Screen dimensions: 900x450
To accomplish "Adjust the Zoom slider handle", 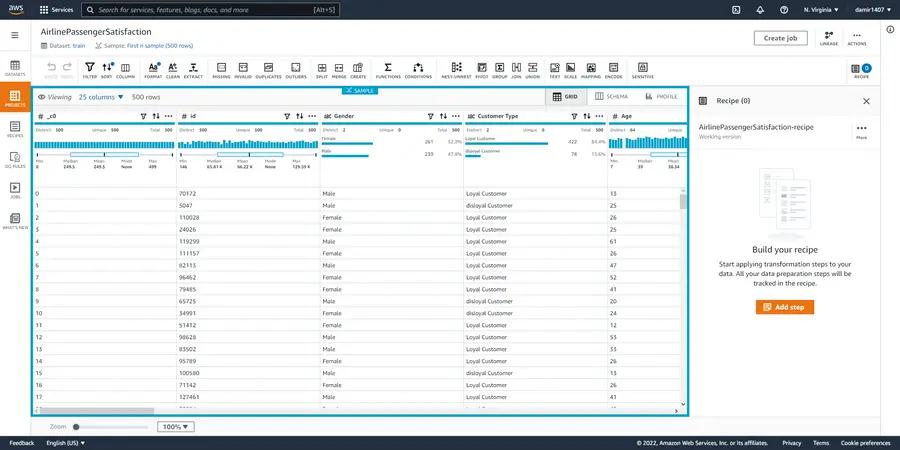I will (x=76, y=426).
